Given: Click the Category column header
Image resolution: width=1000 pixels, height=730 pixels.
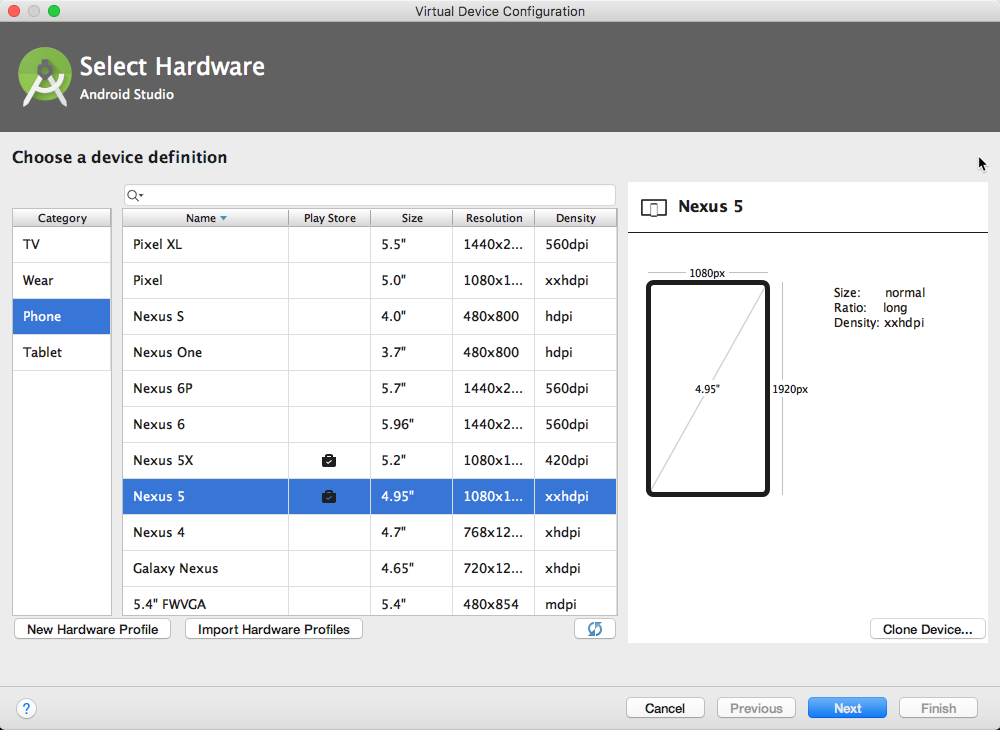Looking at the screenshot, I should (62, 218).
